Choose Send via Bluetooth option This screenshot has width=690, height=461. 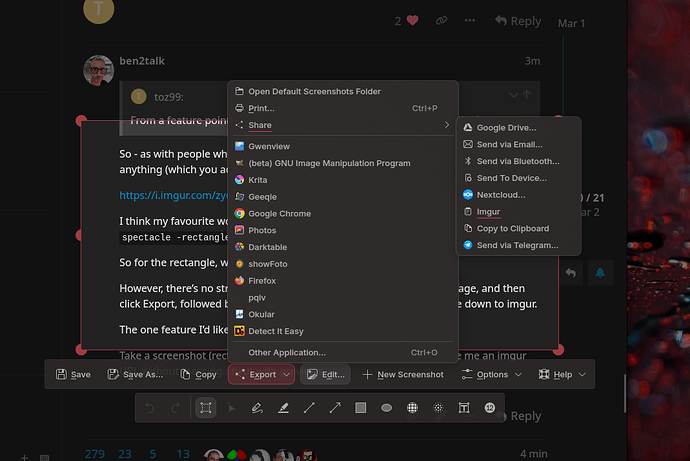pyautogui.click(x=519, y=161)
